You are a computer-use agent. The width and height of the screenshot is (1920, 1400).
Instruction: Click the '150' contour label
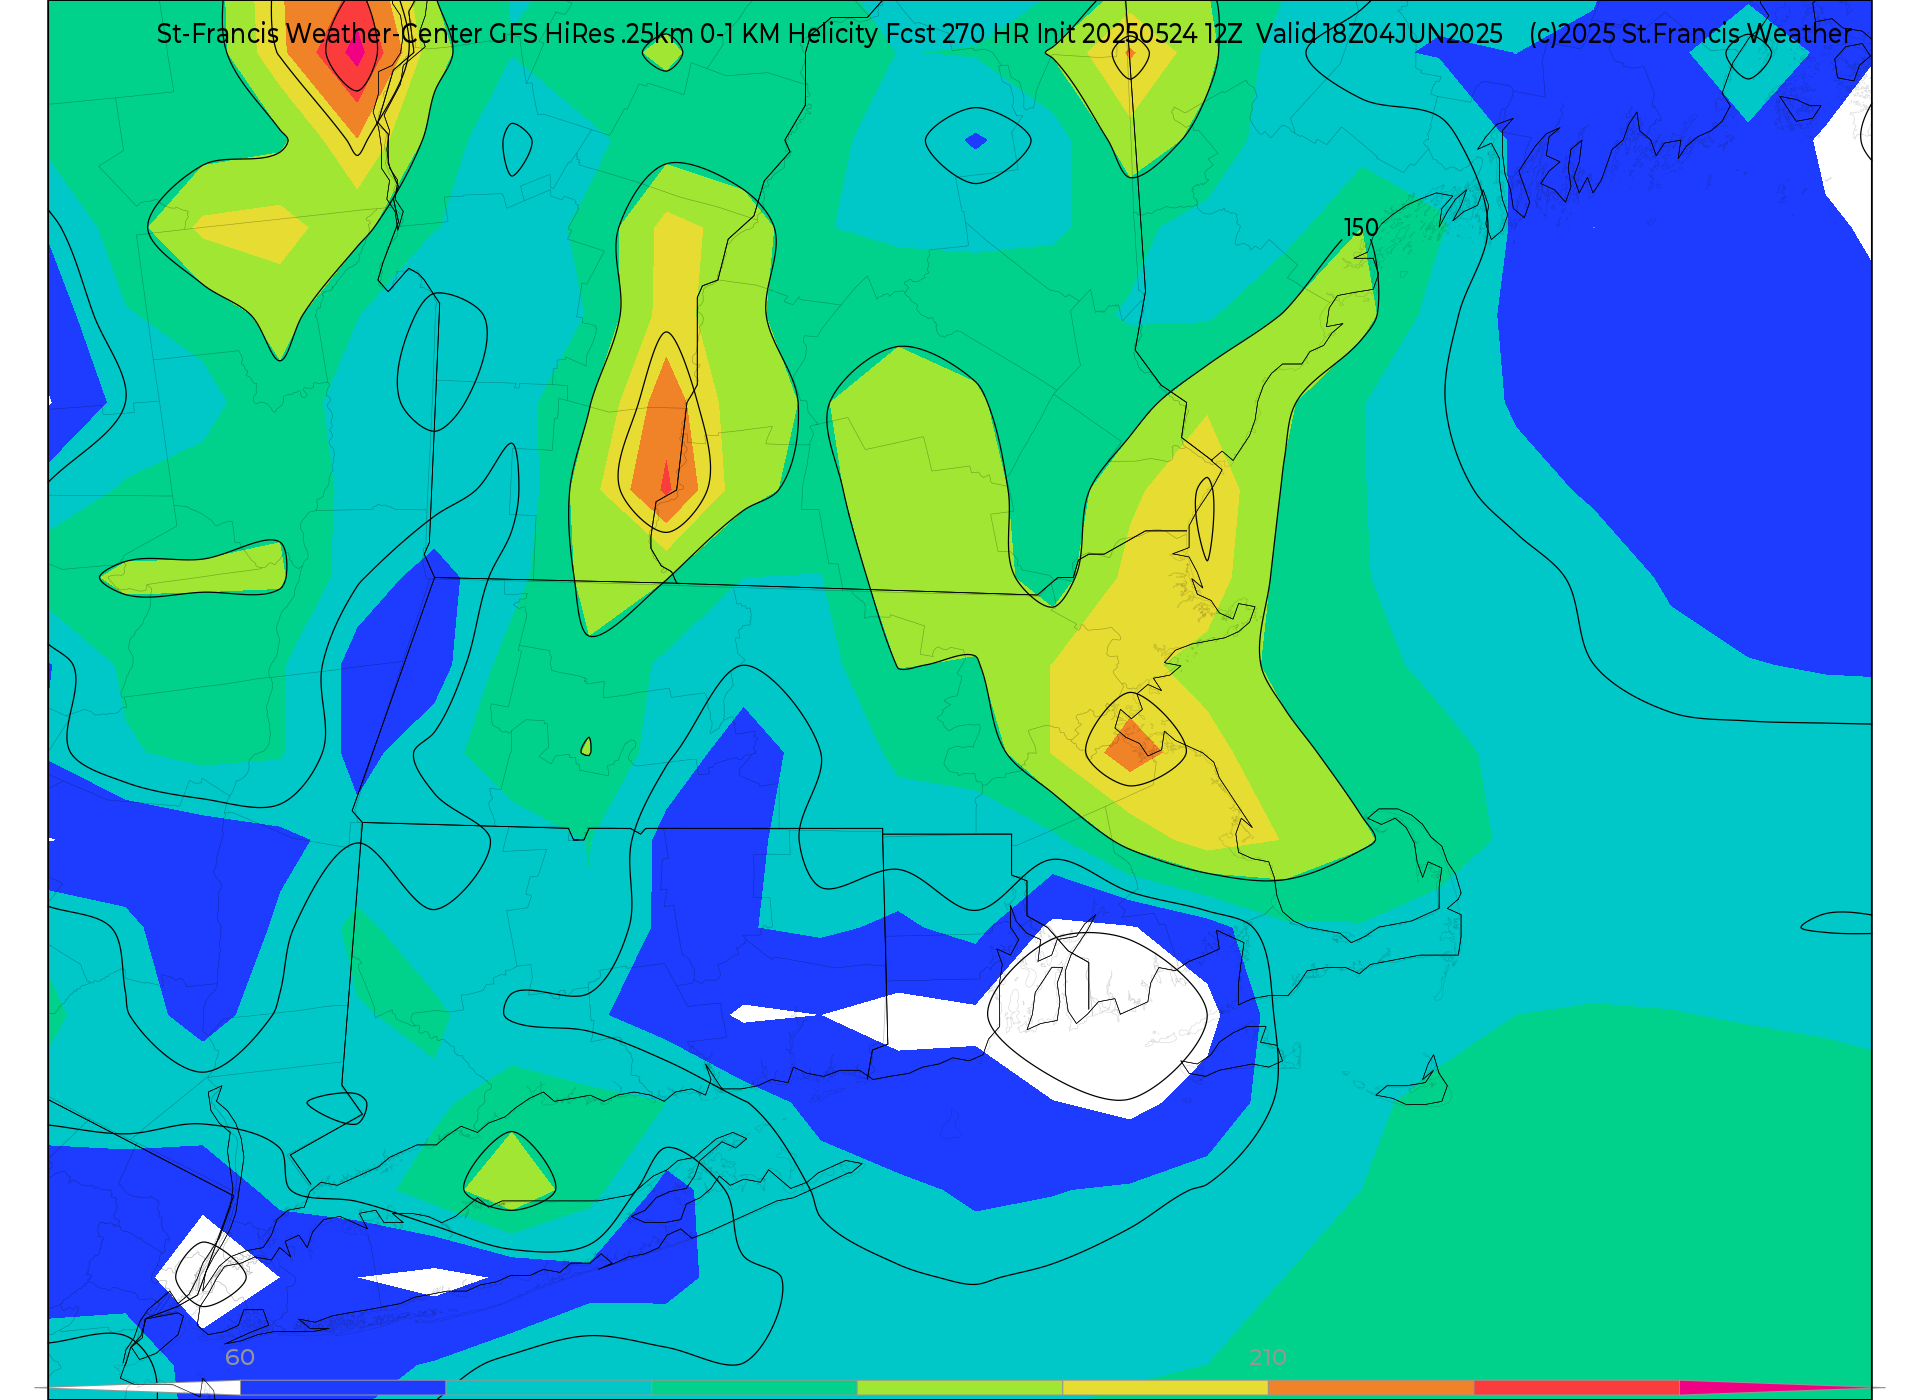(1361, 228)
